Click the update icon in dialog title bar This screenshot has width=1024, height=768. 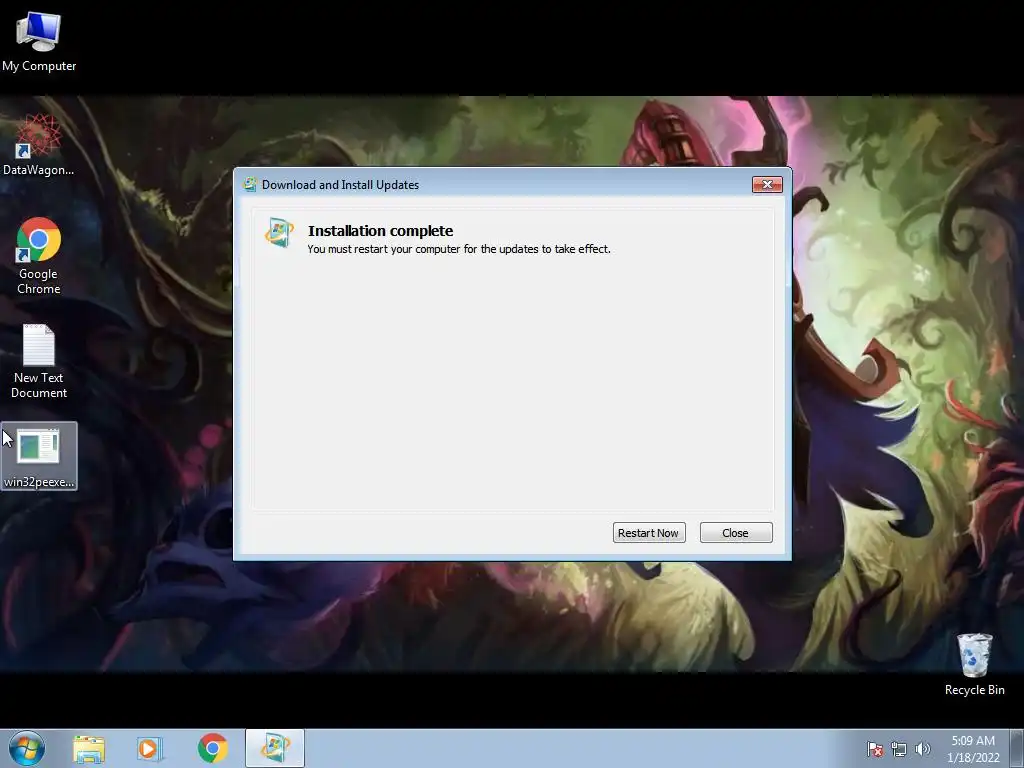pyautogui.click(x=249, y=185)
